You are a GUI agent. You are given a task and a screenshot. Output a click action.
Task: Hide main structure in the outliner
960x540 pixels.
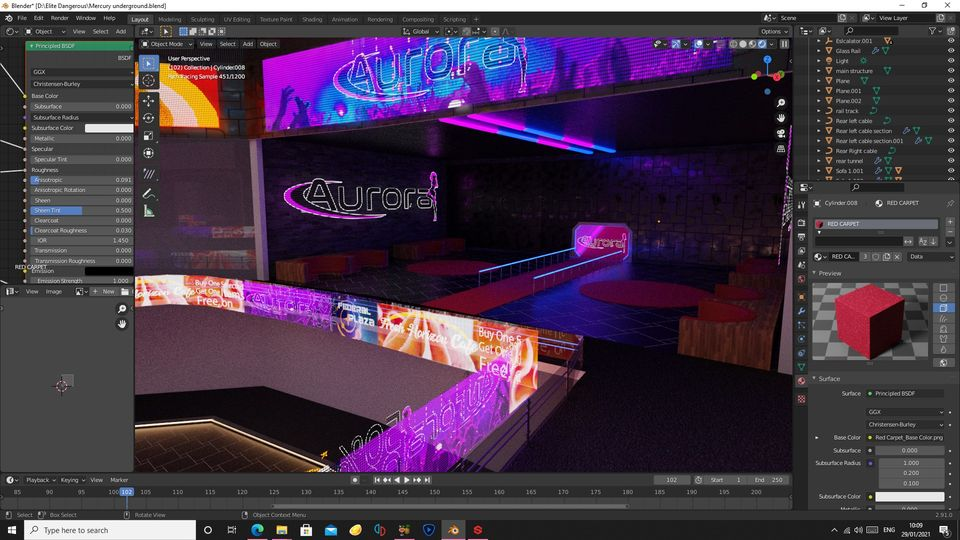pyautogui.click(x=951, y=71)
